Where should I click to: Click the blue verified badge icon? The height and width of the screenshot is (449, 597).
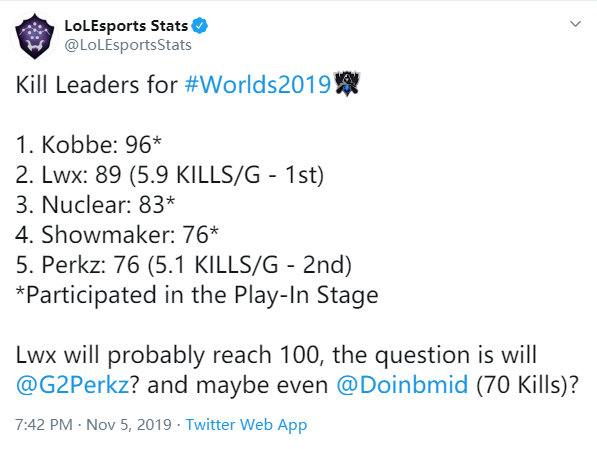(x=200, y=26)
